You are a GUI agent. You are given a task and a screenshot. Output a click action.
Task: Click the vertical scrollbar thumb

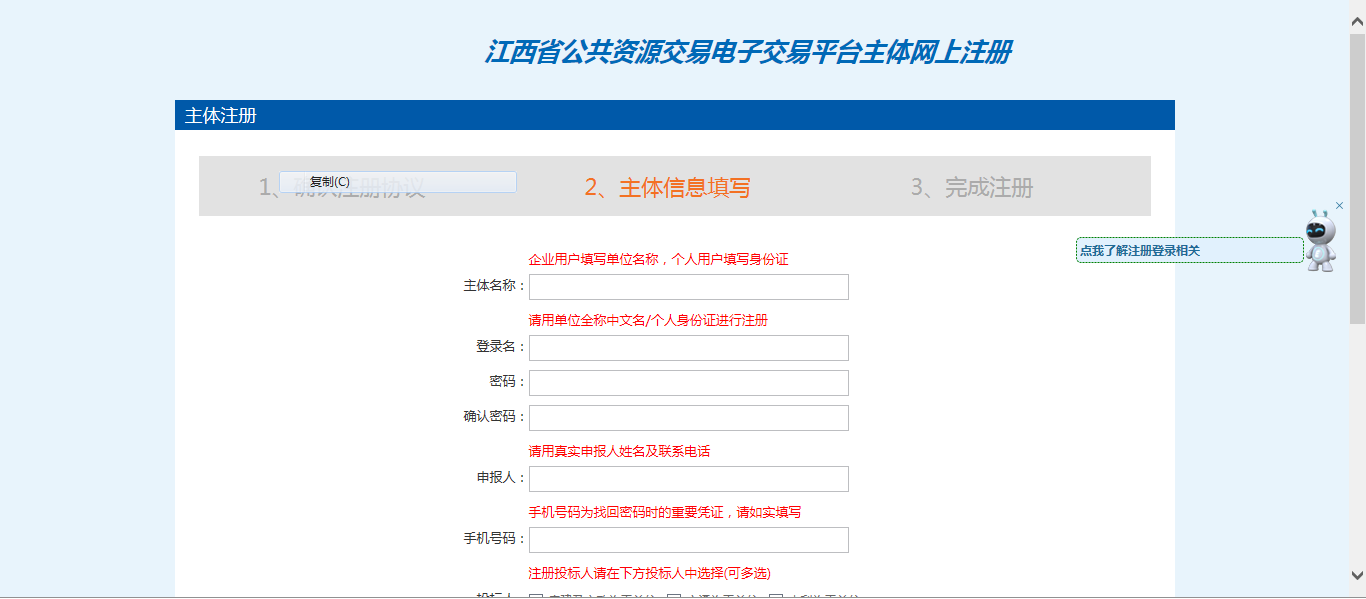[1357, 178]
